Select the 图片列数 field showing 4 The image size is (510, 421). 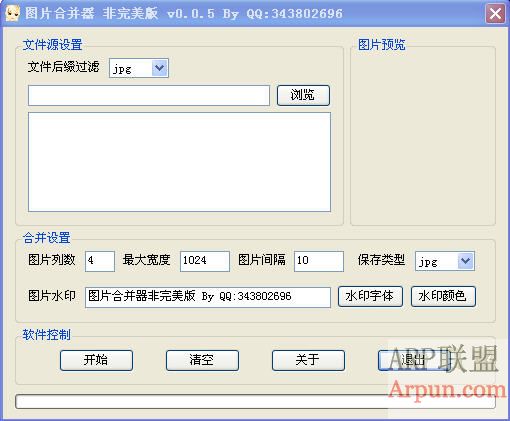(x=100, y=261)
